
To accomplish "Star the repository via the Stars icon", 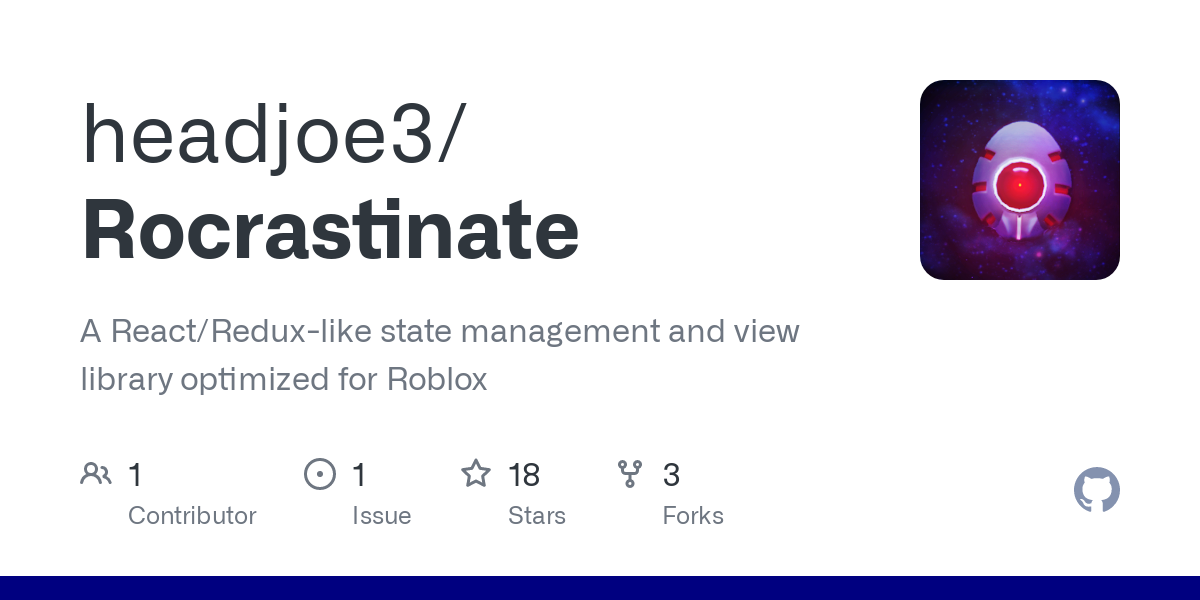I will (477, 473).
